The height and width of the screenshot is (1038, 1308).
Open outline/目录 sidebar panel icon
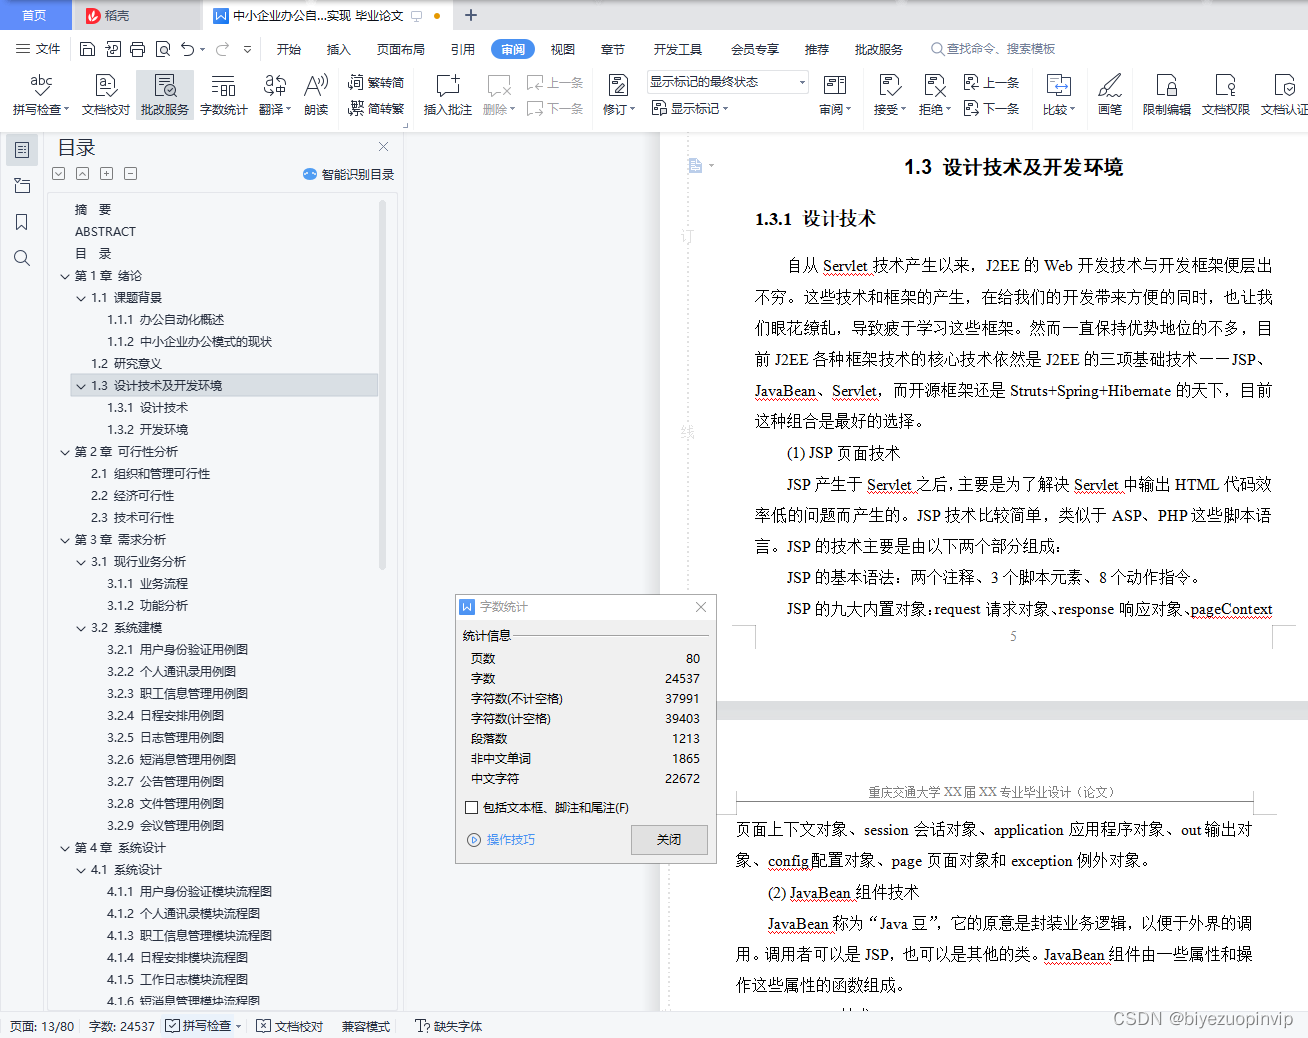coord(21,150)
